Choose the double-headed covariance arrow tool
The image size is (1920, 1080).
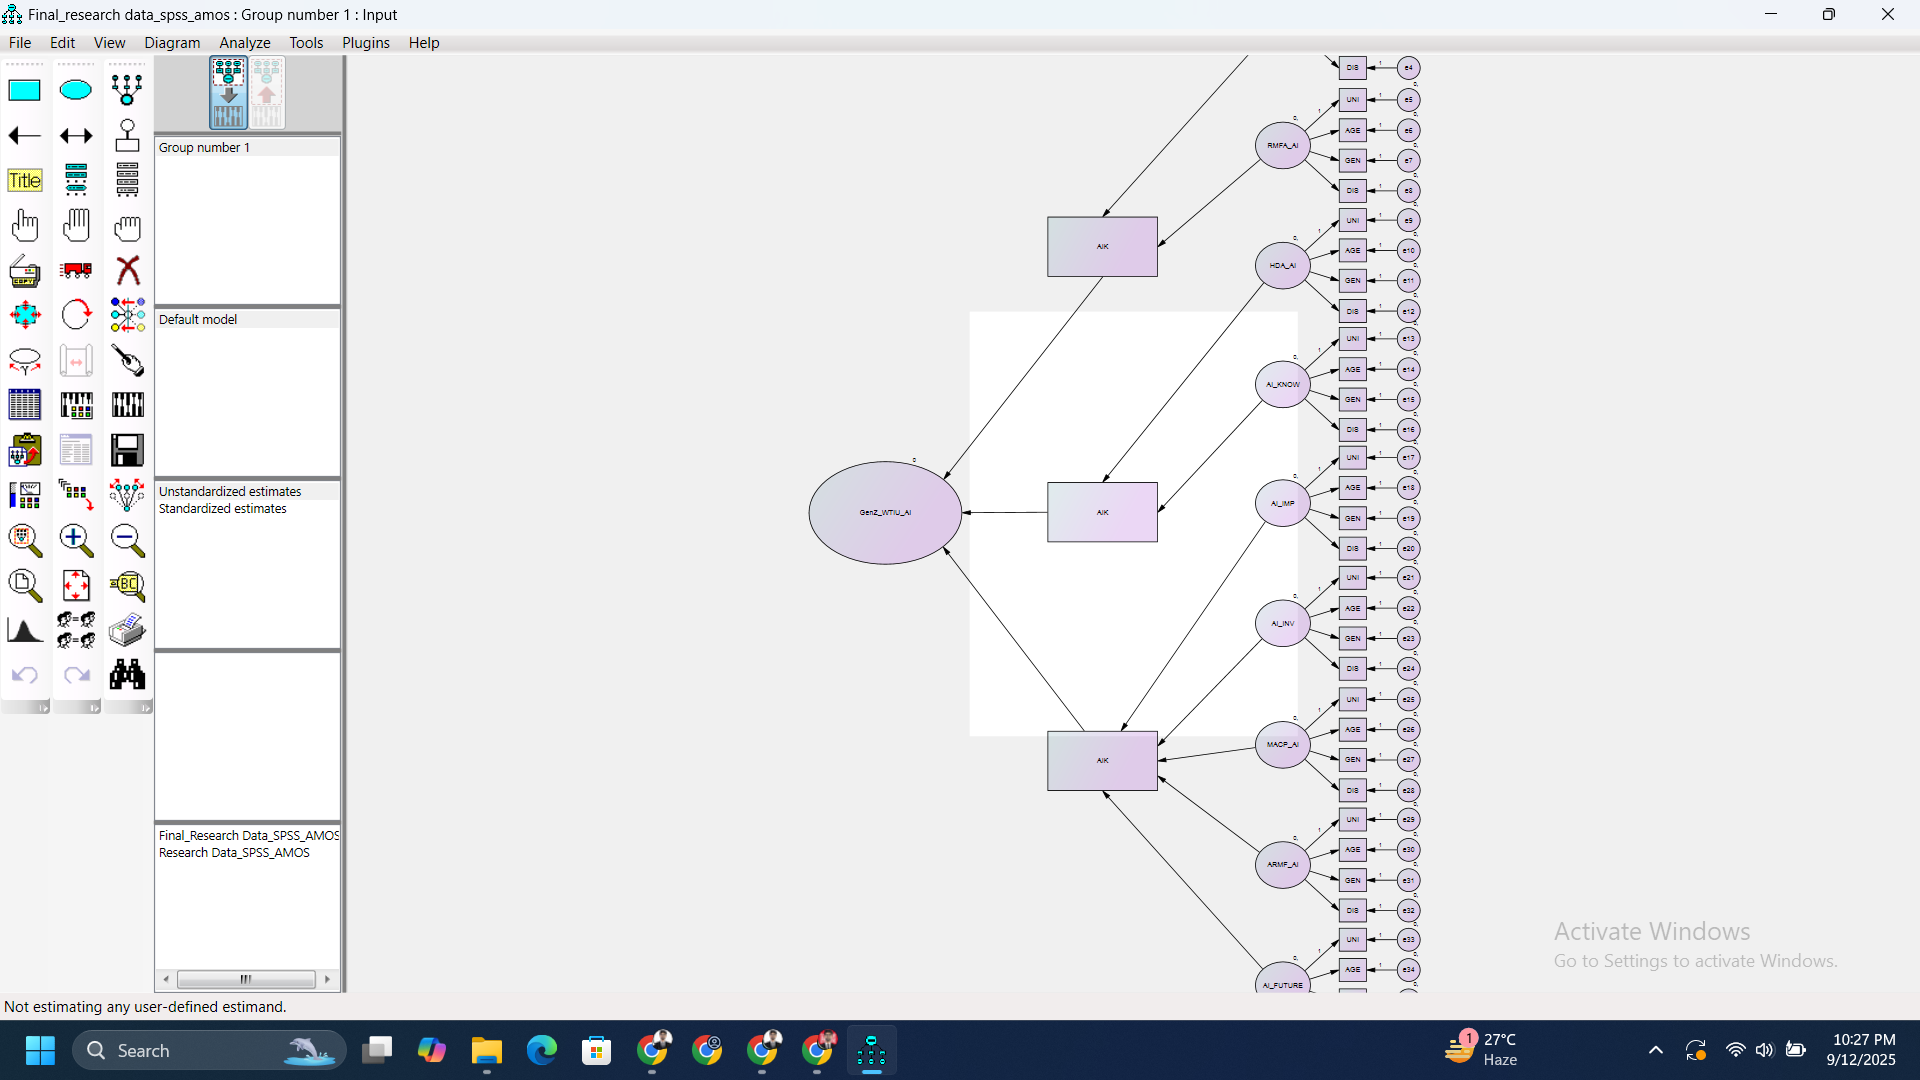pos(76,135)
